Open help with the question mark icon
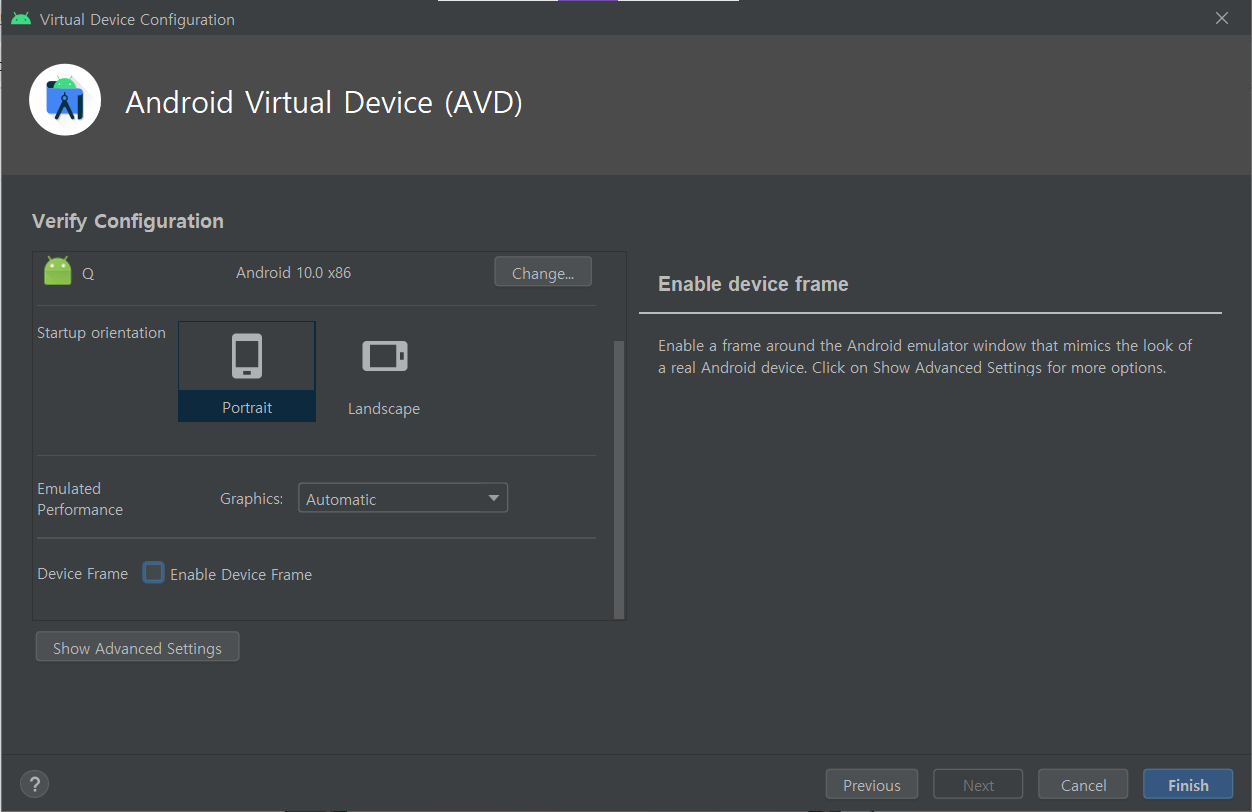Screen dimensions: 1252x812 (34, 784)
